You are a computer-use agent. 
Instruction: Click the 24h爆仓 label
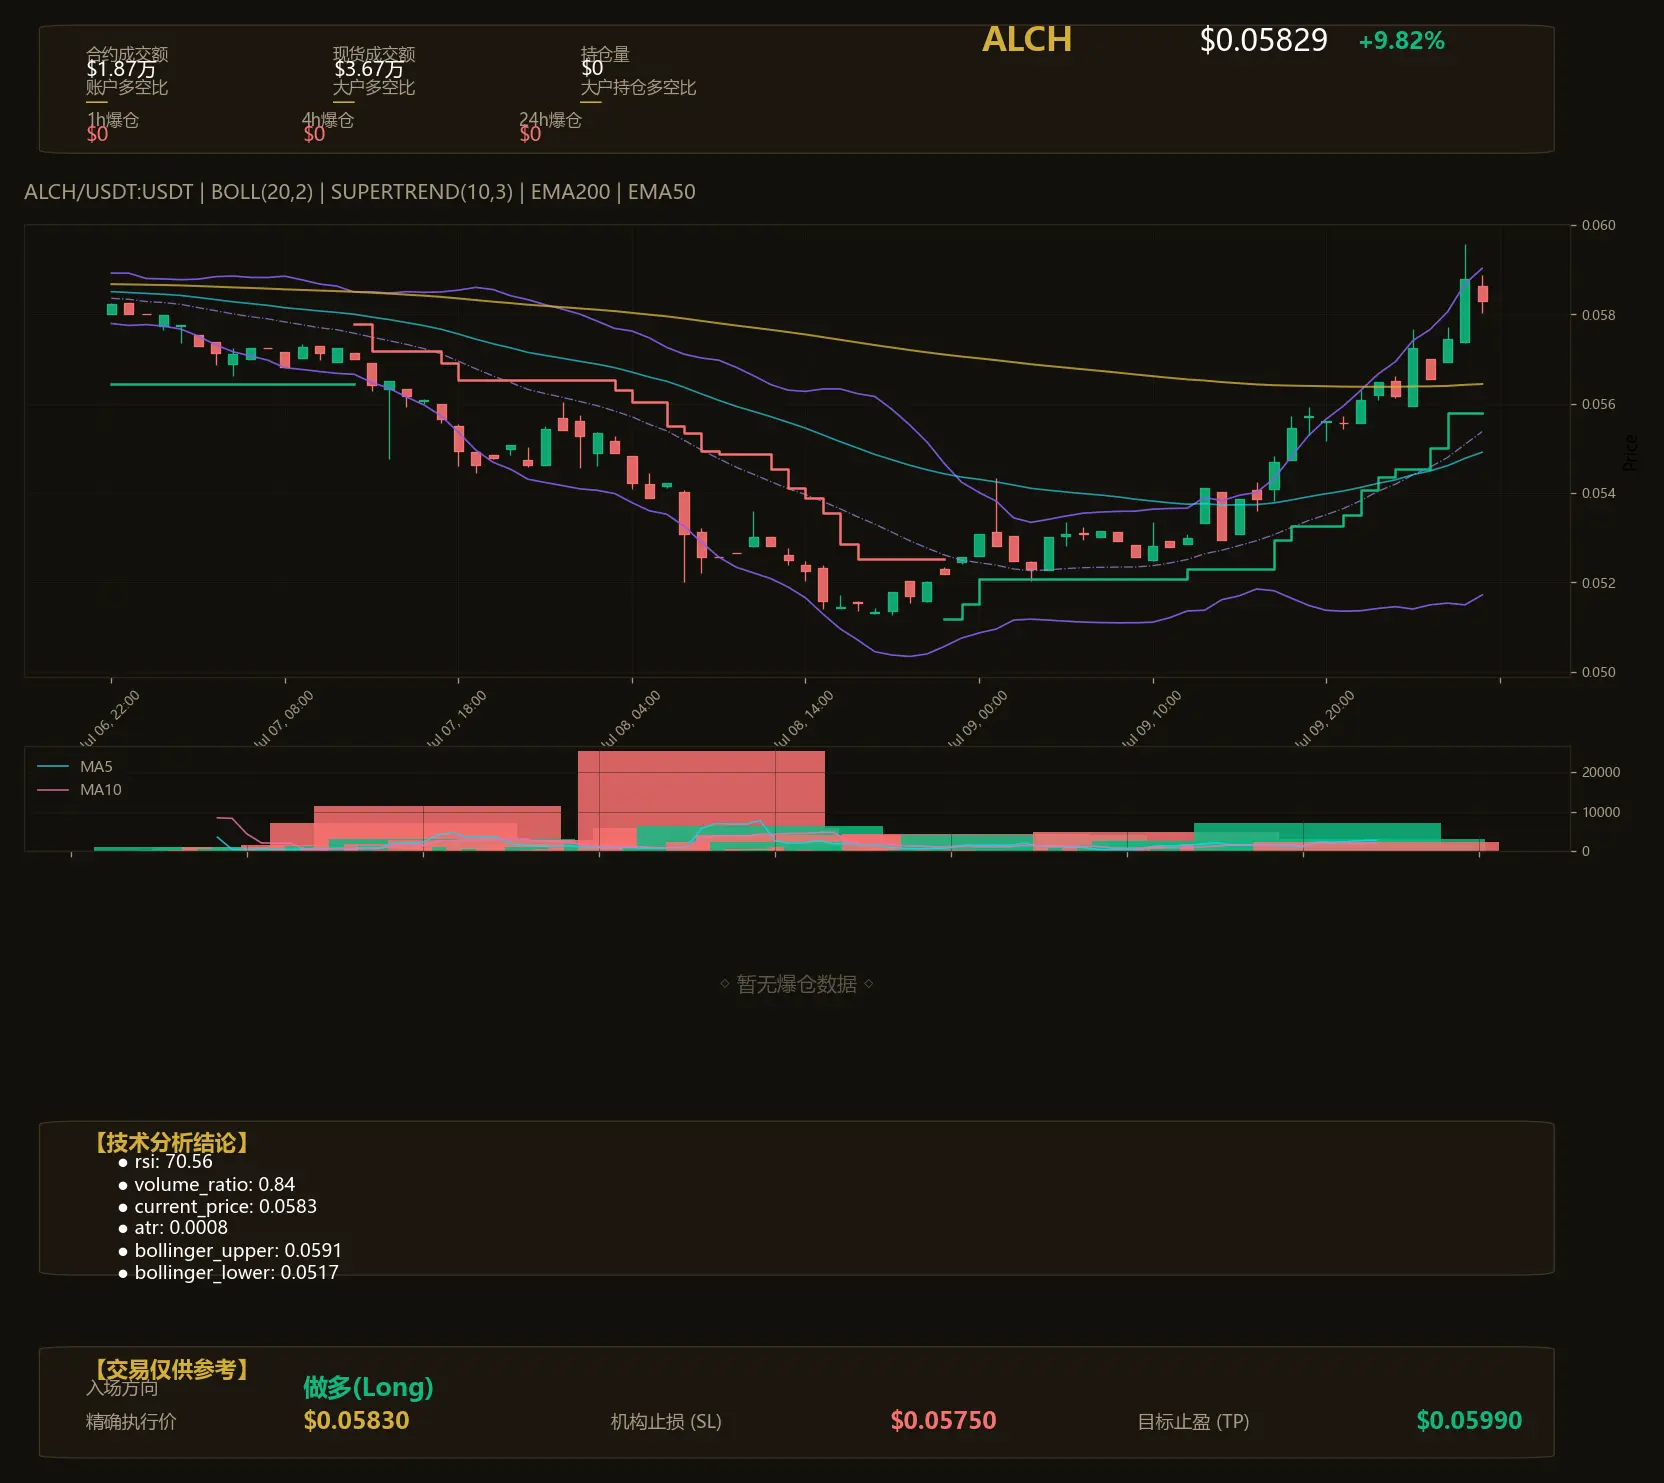tap(550, 120)
